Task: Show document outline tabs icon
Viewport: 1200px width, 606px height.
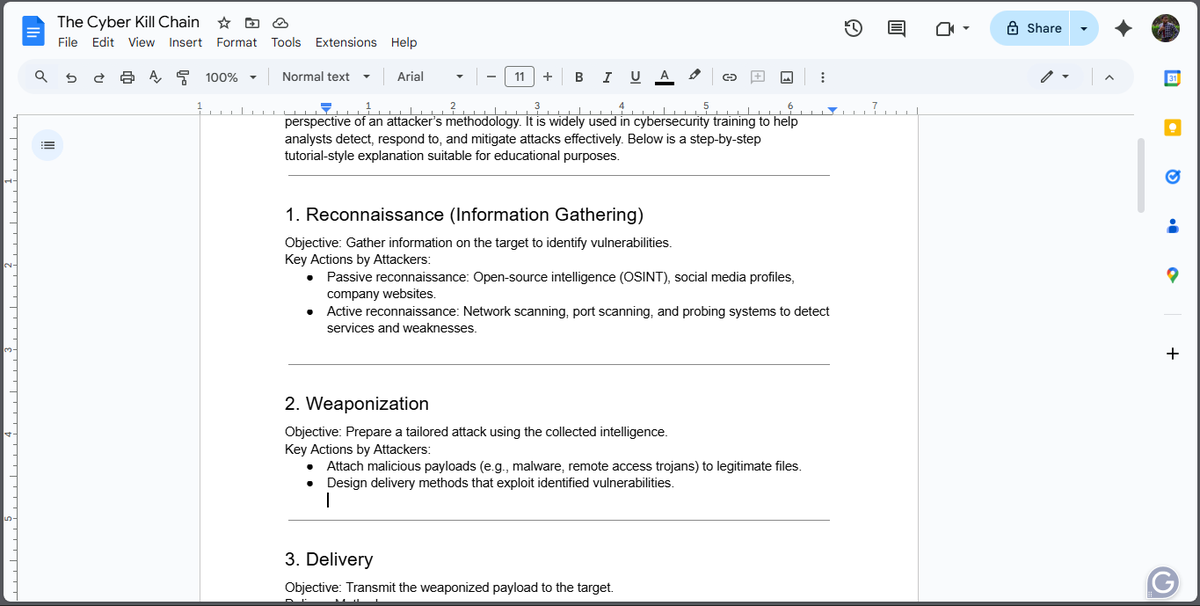Action: click(47, 145)
